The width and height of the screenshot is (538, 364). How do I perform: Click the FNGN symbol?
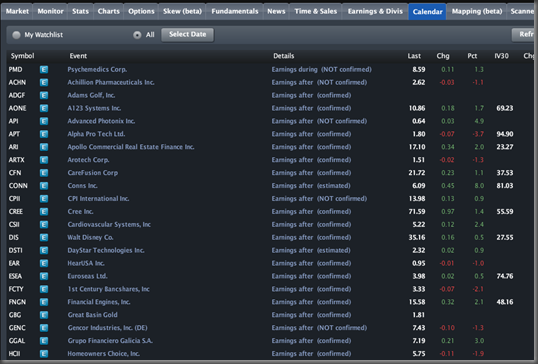click(x=17, y=302)
